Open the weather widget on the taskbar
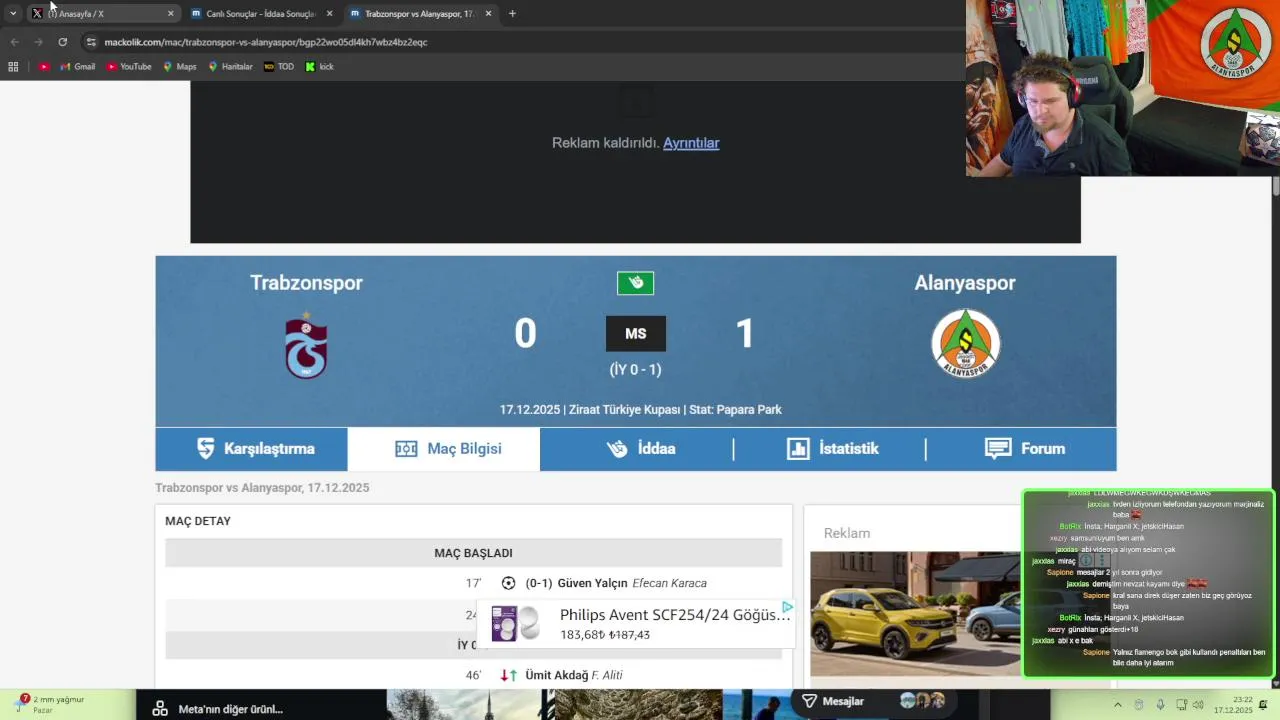This screenshot has height=720, width=1280. coord(52,704)
